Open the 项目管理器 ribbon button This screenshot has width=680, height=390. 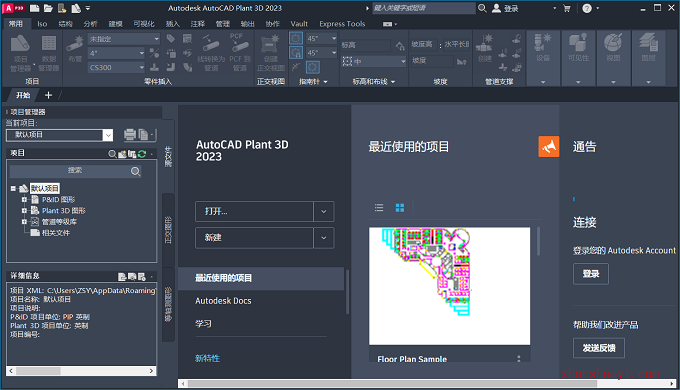[20, 53]
